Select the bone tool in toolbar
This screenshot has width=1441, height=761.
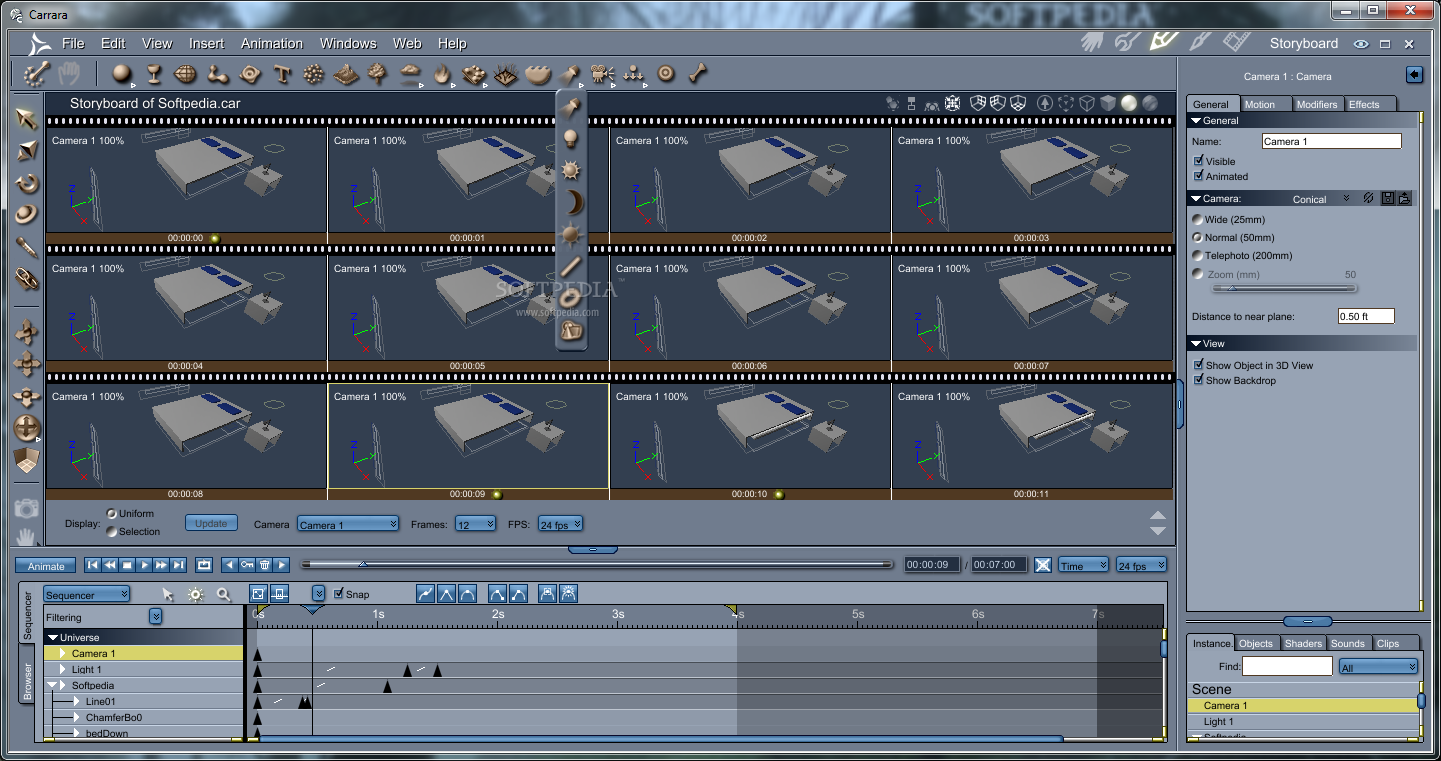(698, 73)
